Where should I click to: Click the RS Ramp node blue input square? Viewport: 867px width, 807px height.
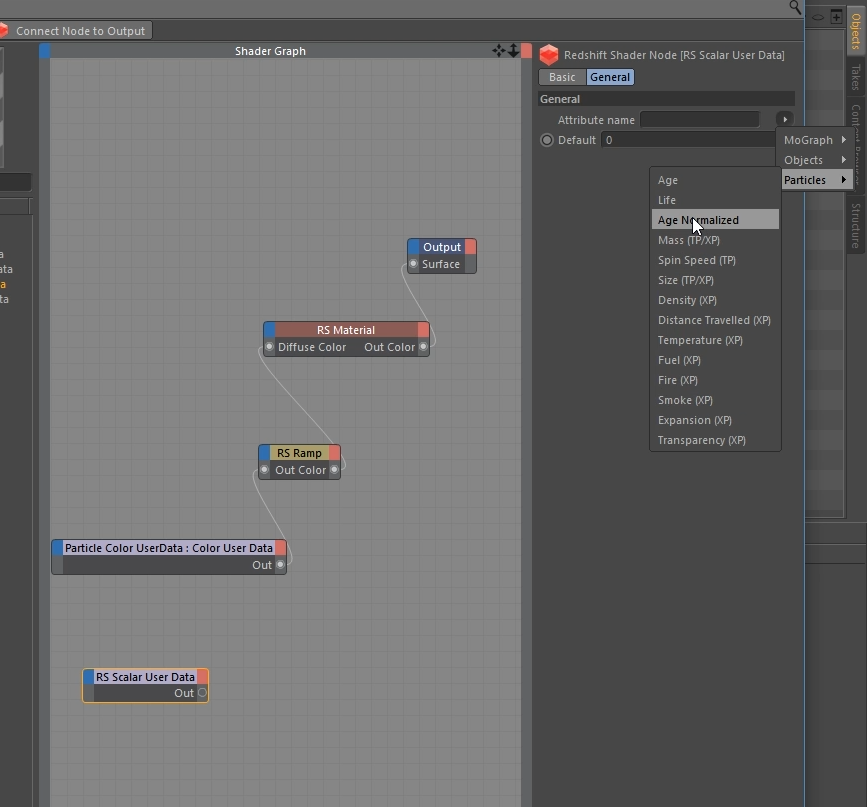point(264,452)
